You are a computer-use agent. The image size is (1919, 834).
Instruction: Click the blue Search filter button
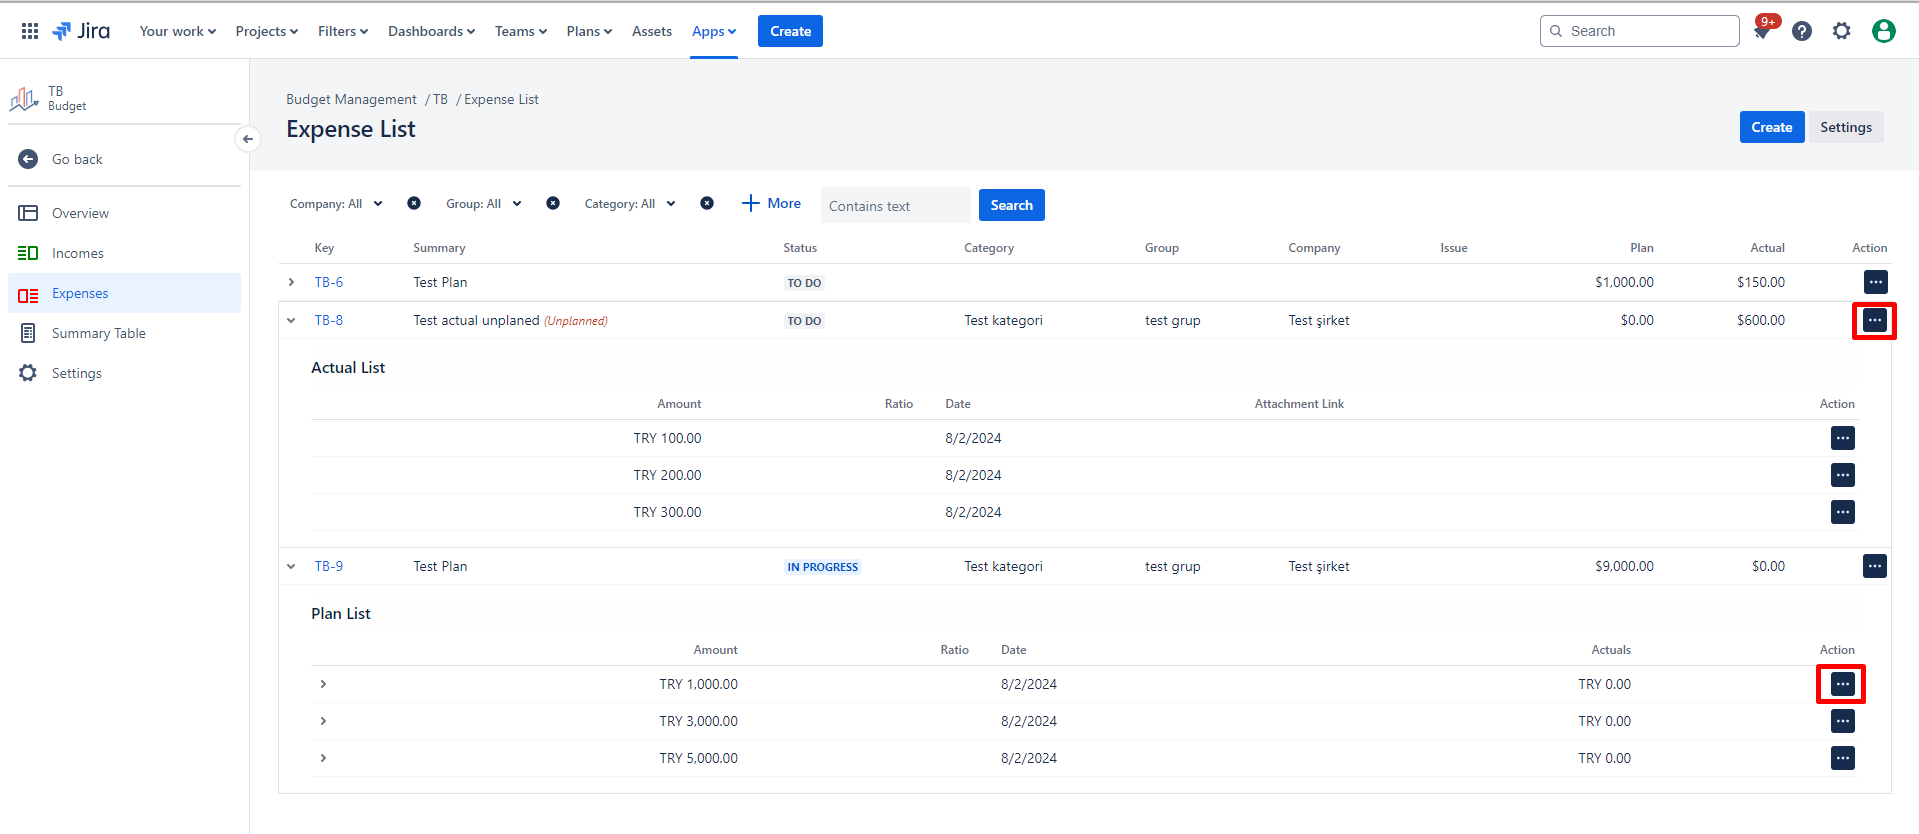[x=1012, y=205]
